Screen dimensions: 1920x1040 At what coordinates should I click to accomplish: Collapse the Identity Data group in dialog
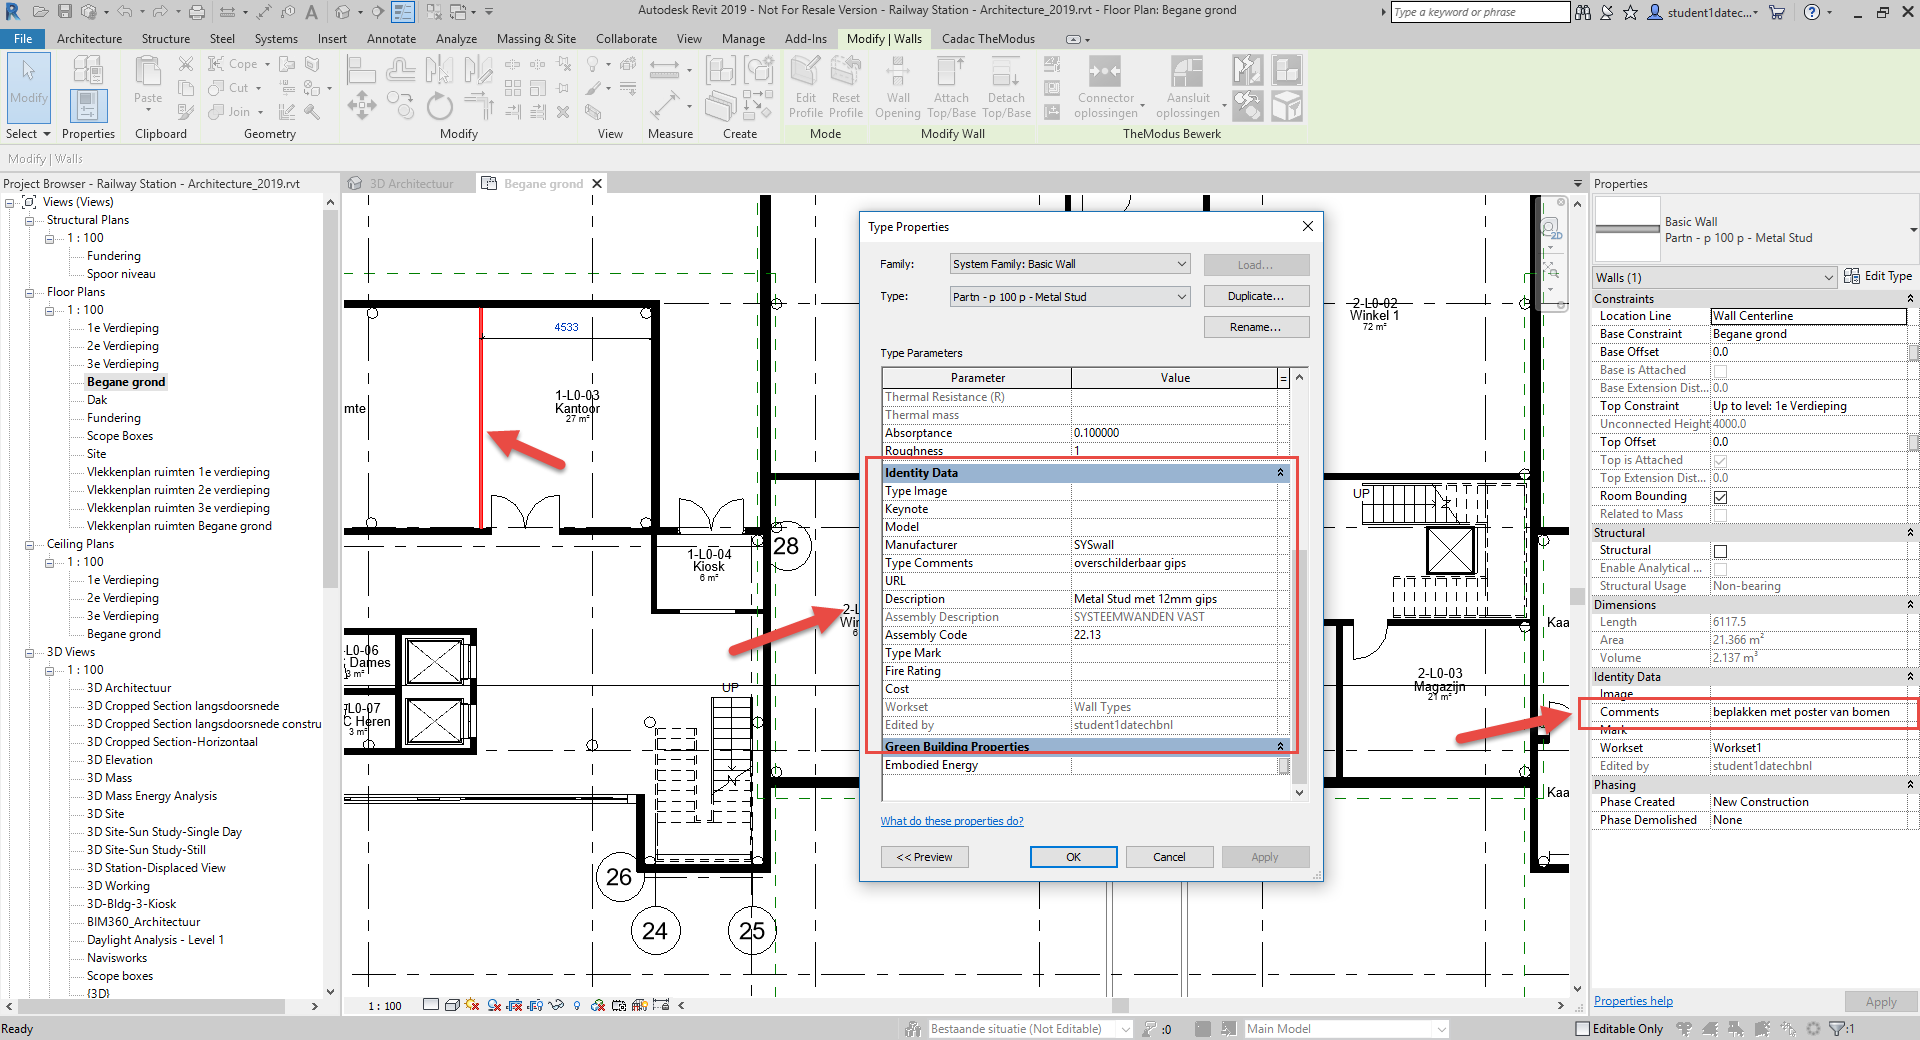(x=1280, y=473)
